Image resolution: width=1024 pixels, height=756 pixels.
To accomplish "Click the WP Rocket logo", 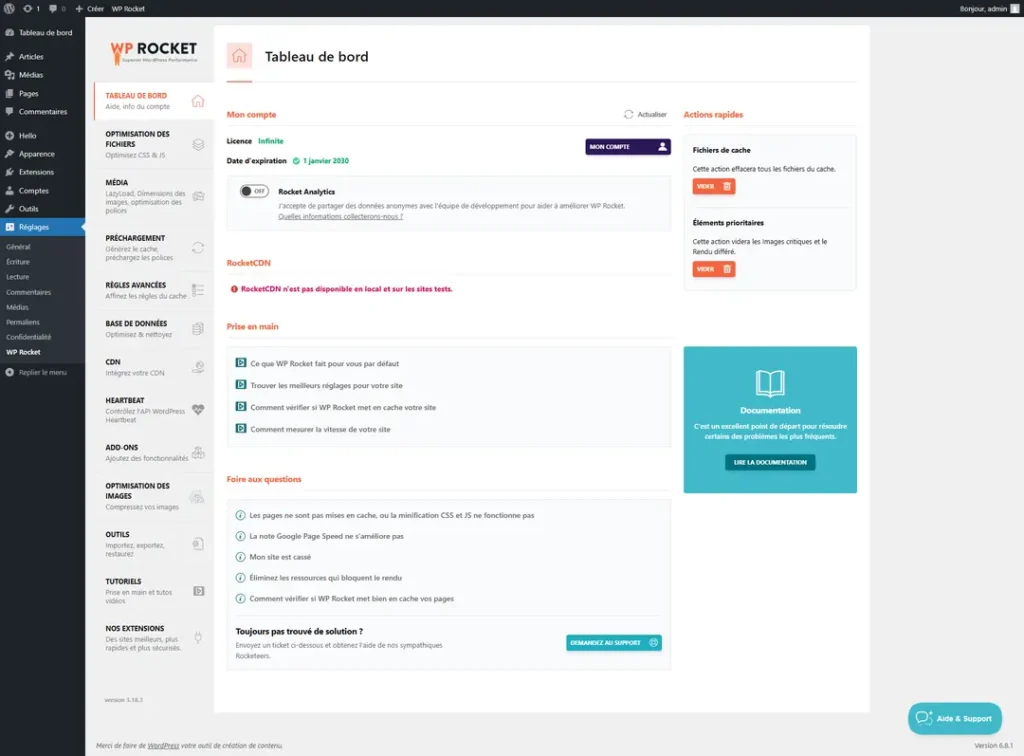I will click(x=153, y=52).
